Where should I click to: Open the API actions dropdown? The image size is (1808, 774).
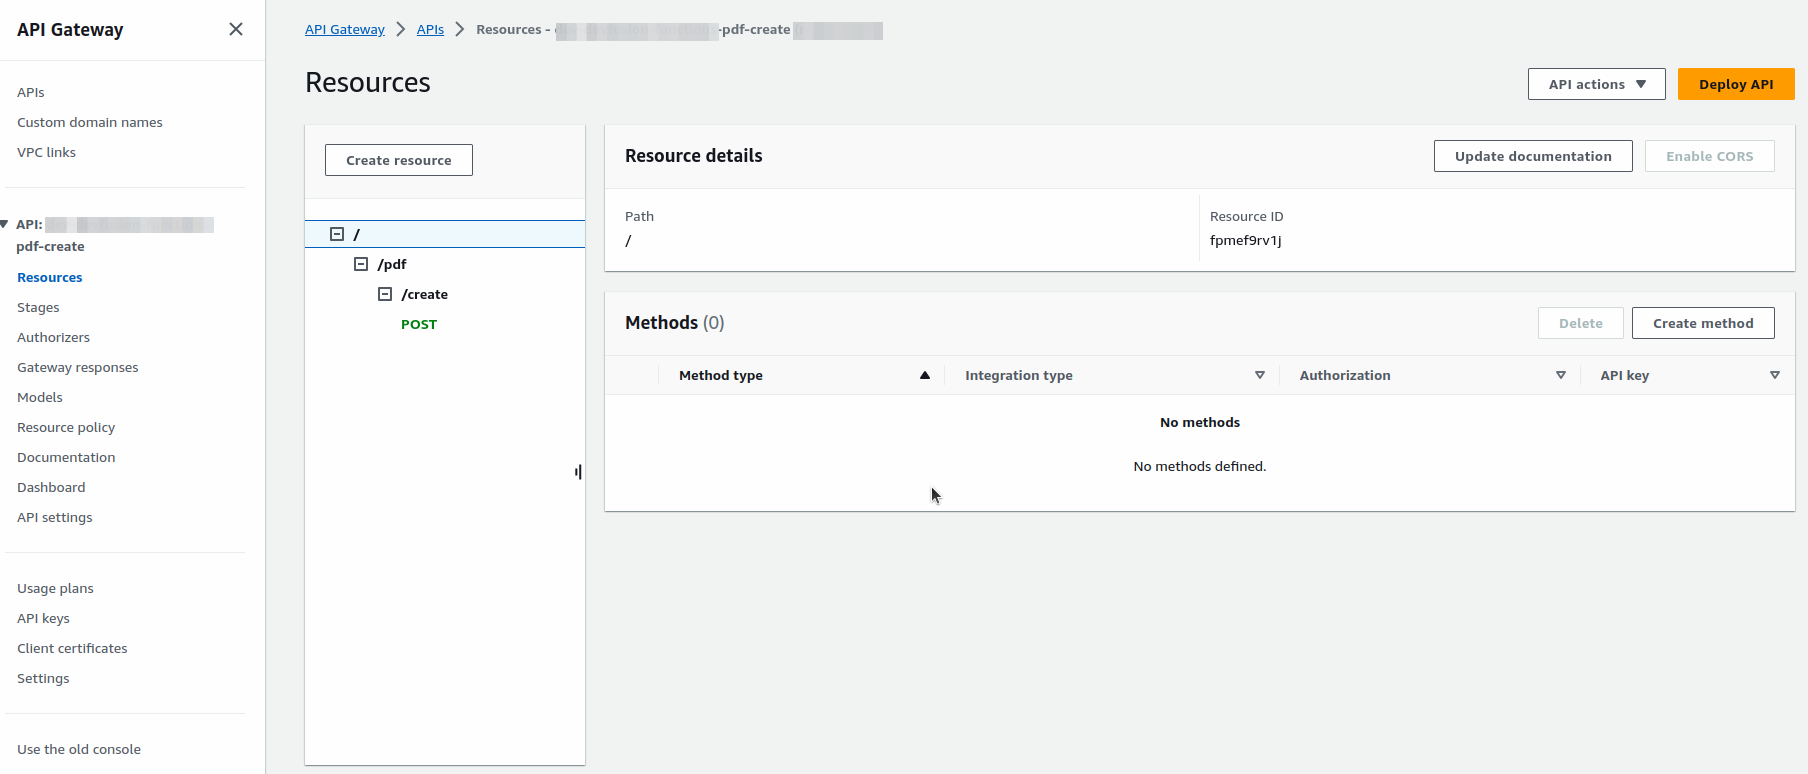[1596, 84]
